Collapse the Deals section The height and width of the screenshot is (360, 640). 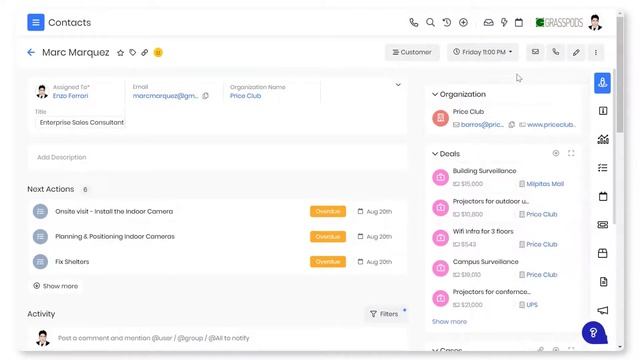(435, 154)
